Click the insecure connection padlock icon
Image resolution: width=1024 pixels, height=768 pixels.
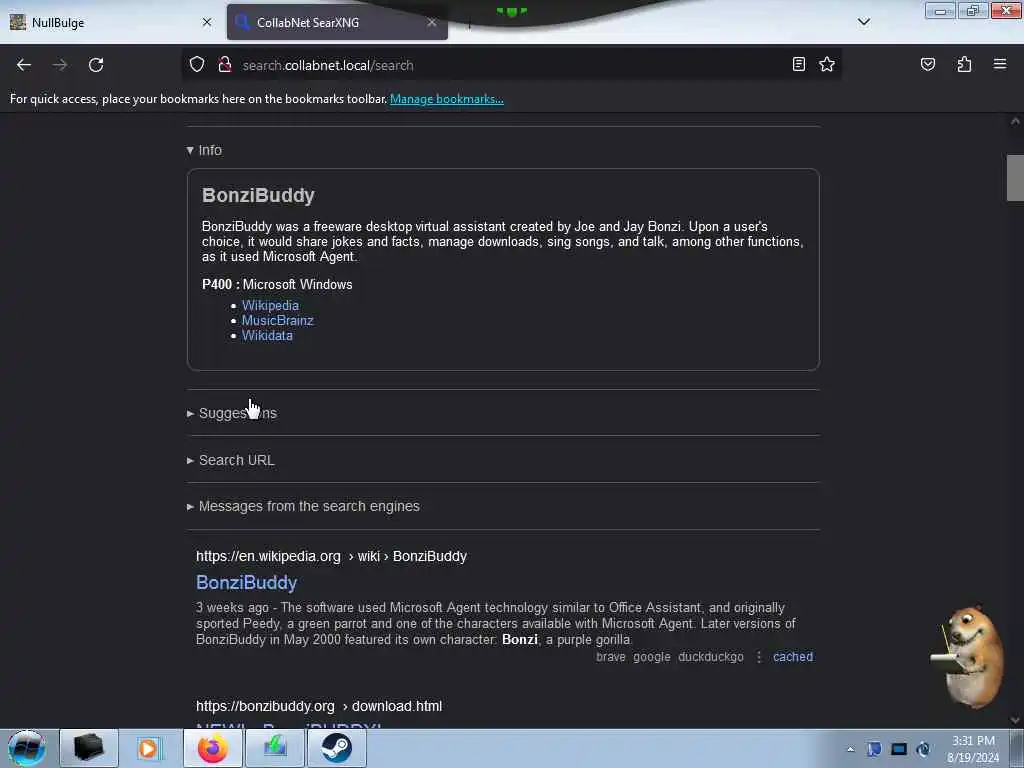point(225,65)
